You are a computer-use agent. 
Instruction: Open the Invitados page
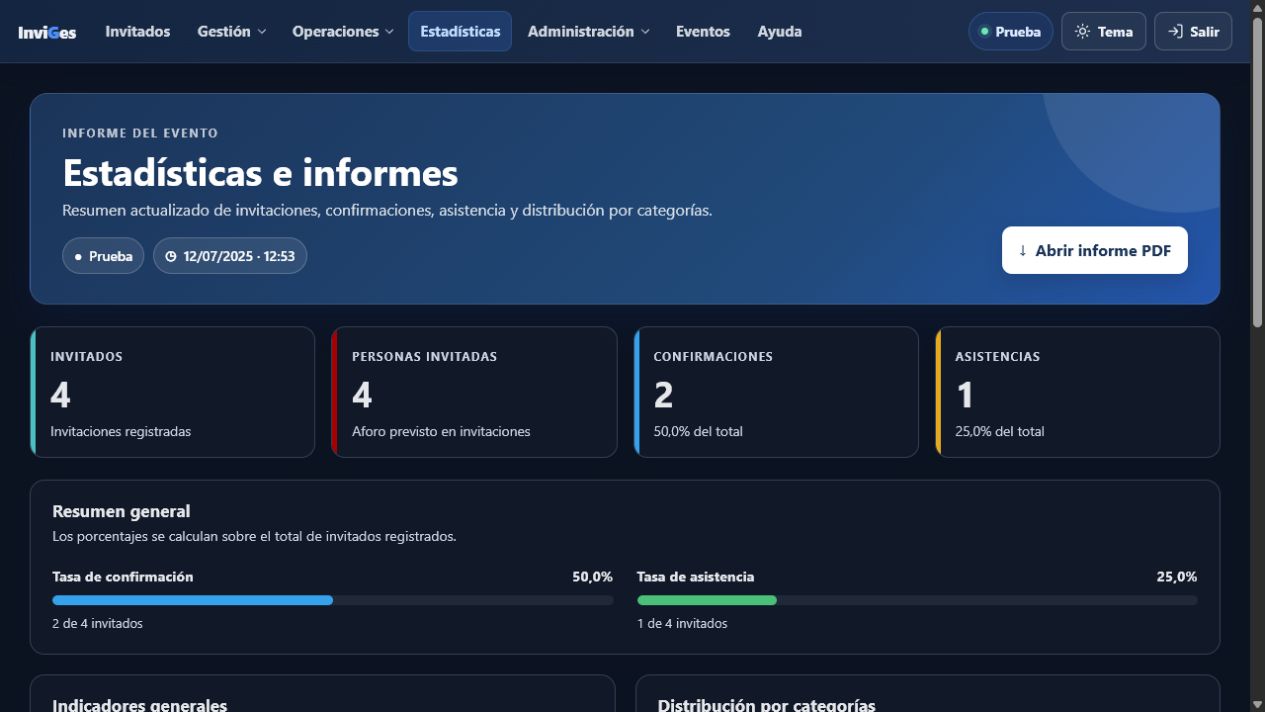coord(138,31)
